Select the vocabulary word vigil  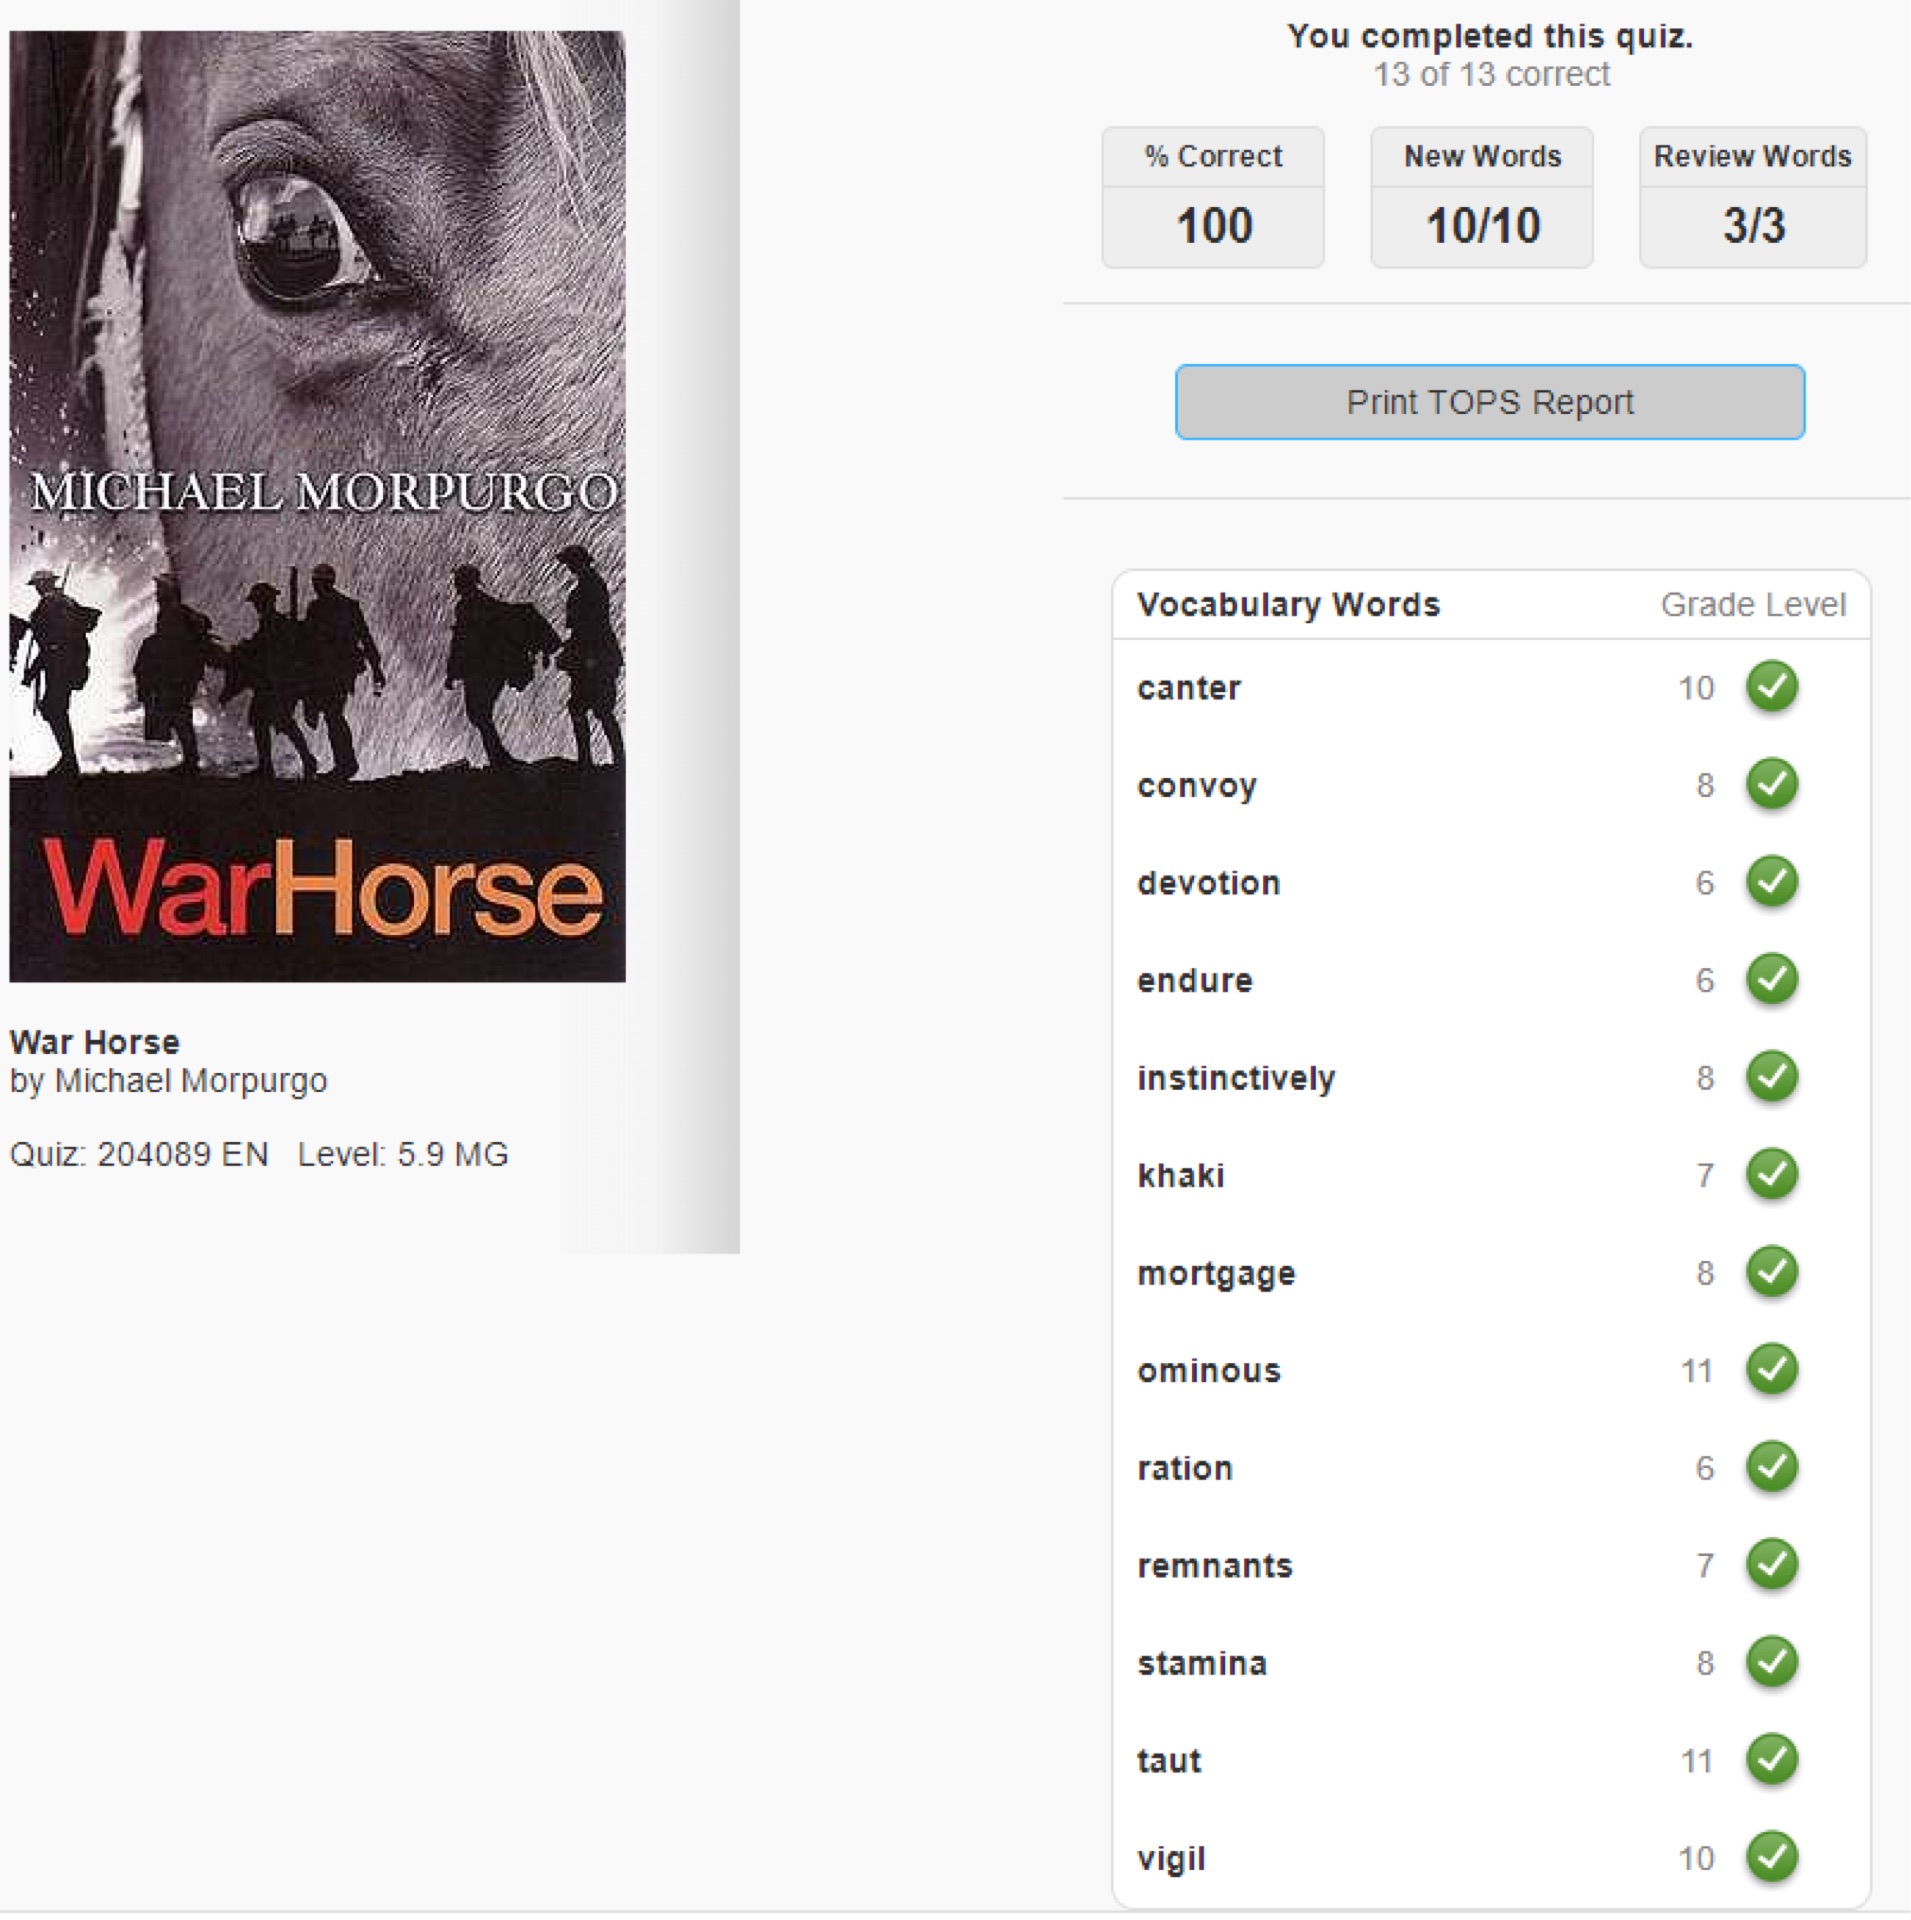pos(1171,1859)
